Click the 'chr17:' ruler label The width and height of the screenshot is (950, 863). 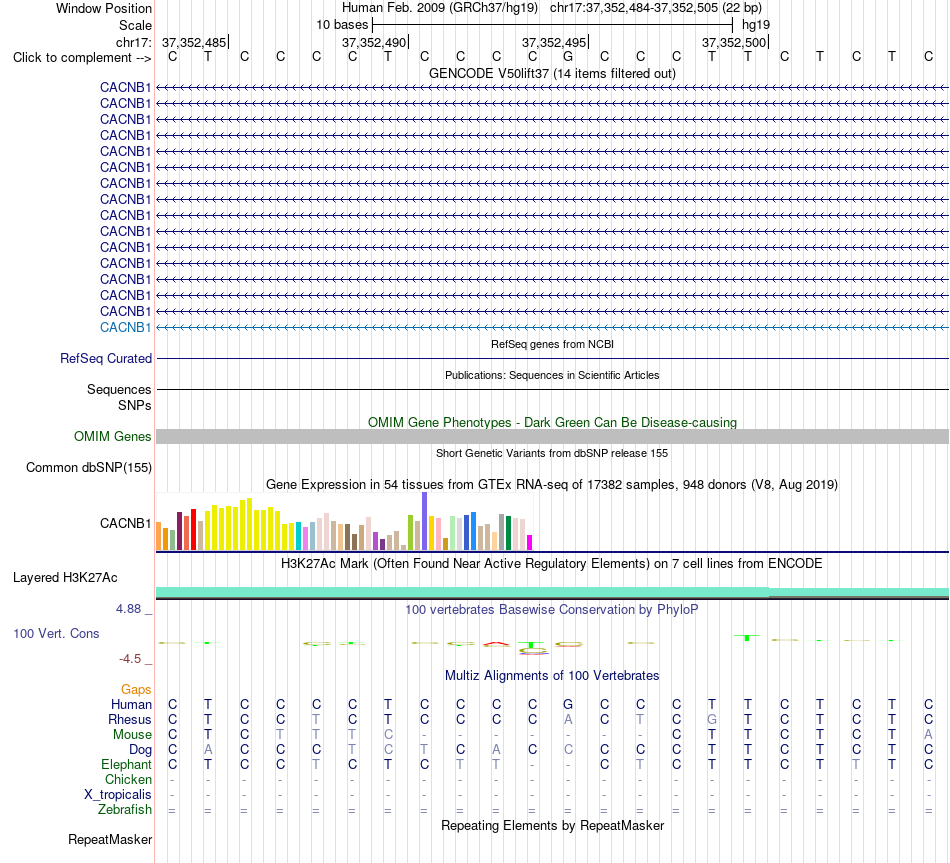(x=133, y=42)
